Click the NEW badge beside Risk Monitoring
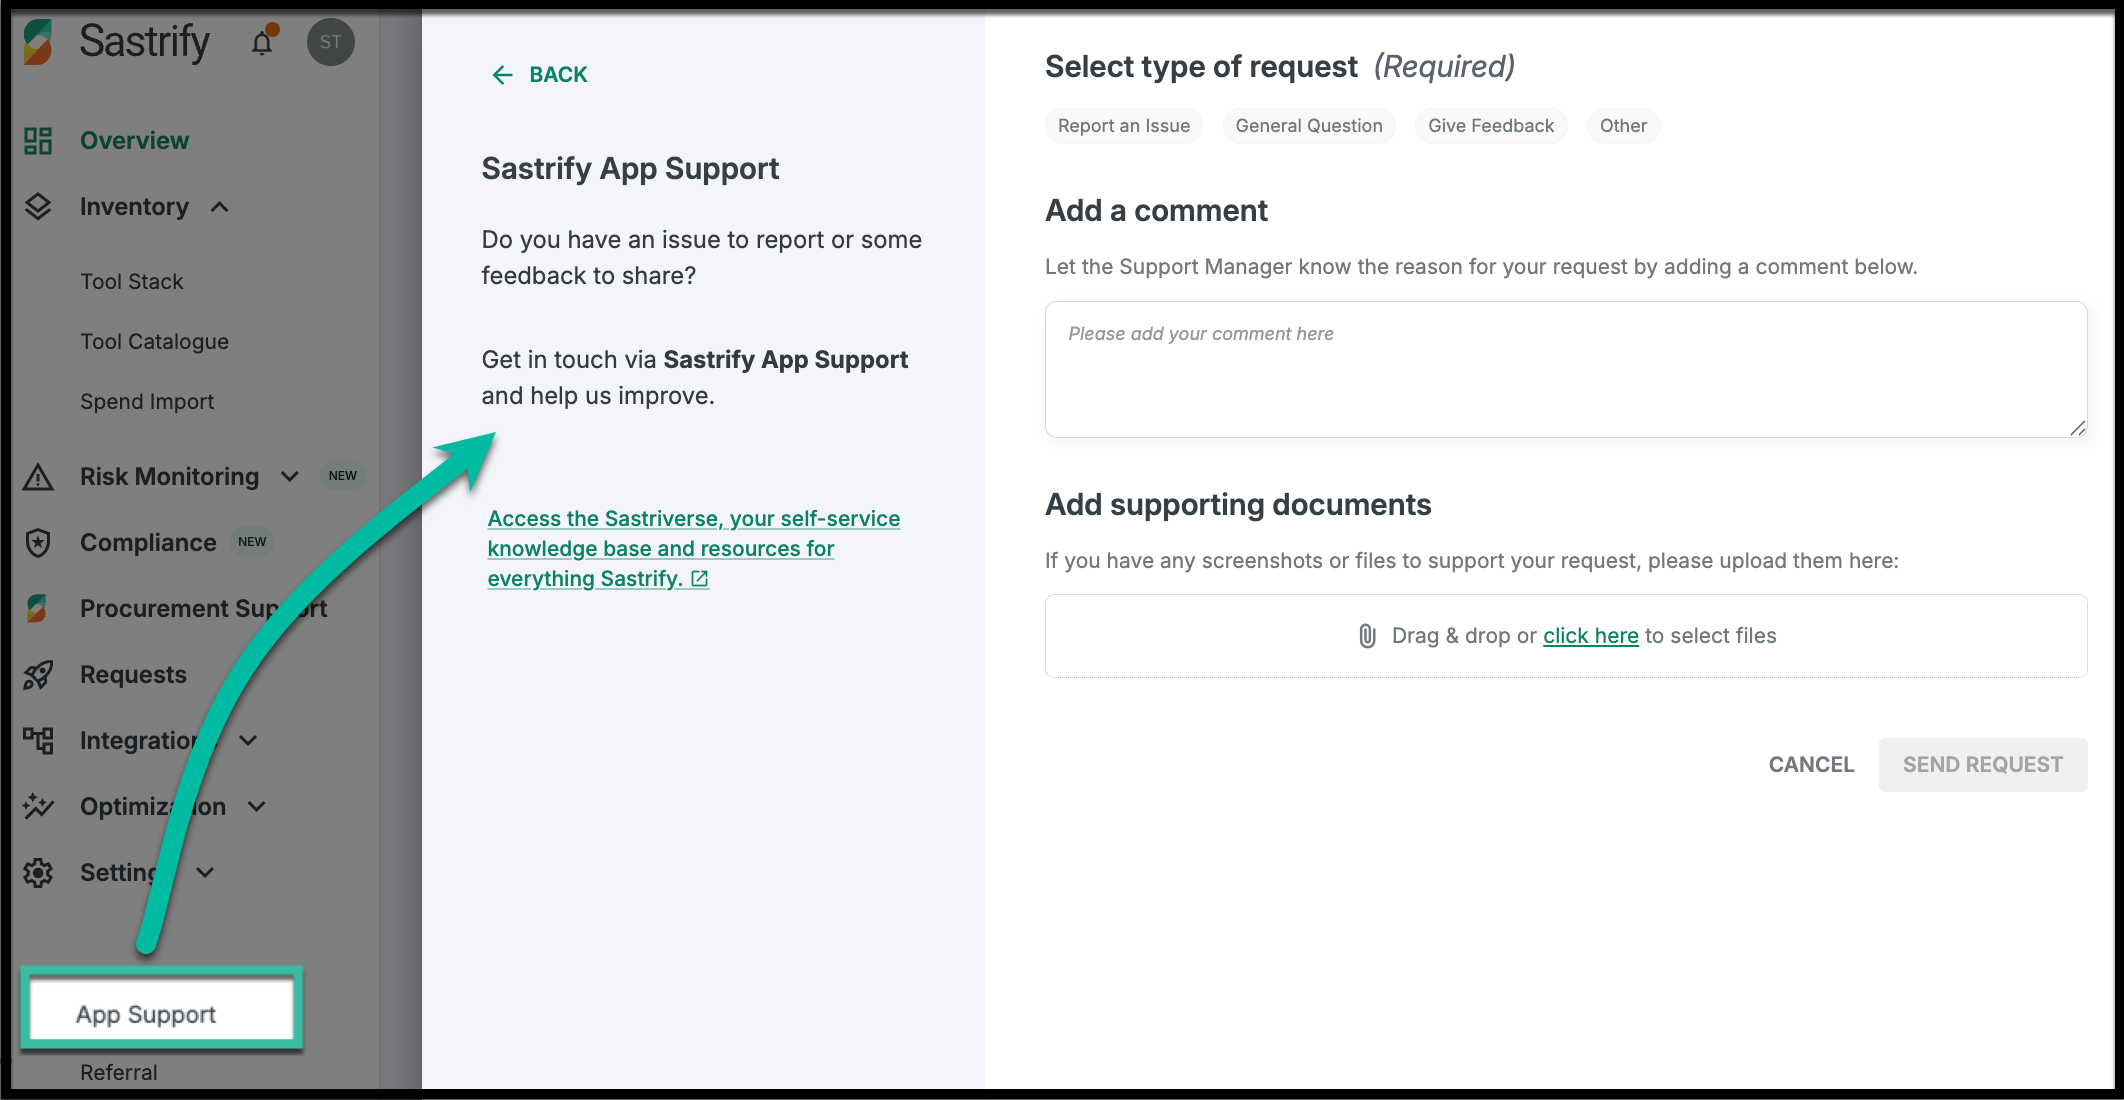The width and height of the screenshot is (2124, 1100). point(342,476)
